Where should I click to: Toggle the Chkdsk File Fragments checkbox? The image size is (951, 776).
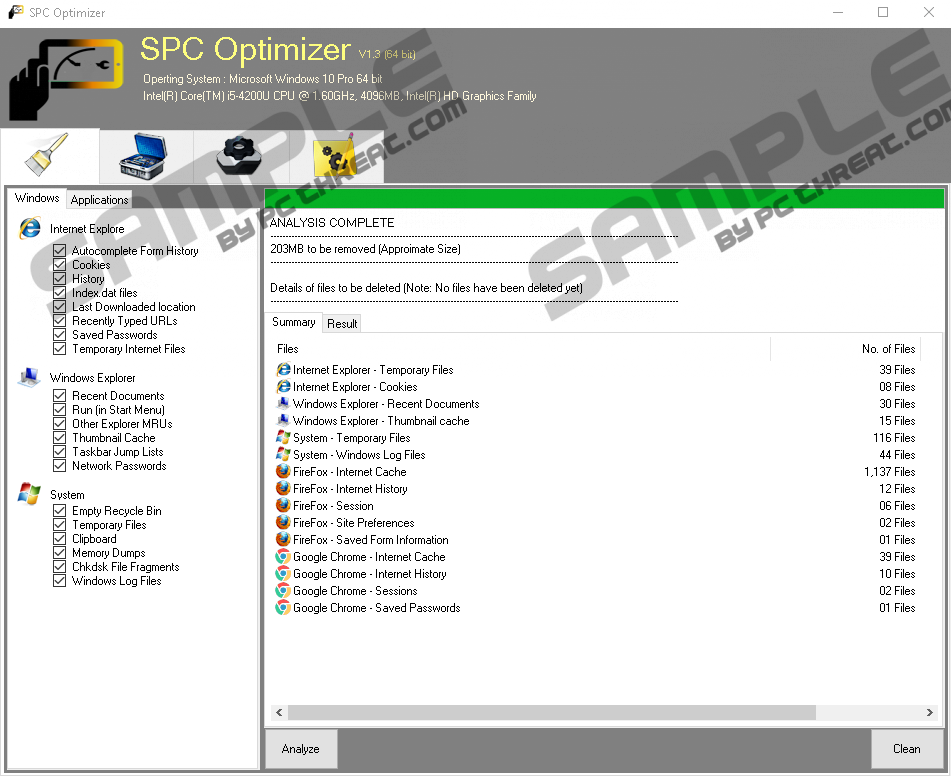coord(59,567)
